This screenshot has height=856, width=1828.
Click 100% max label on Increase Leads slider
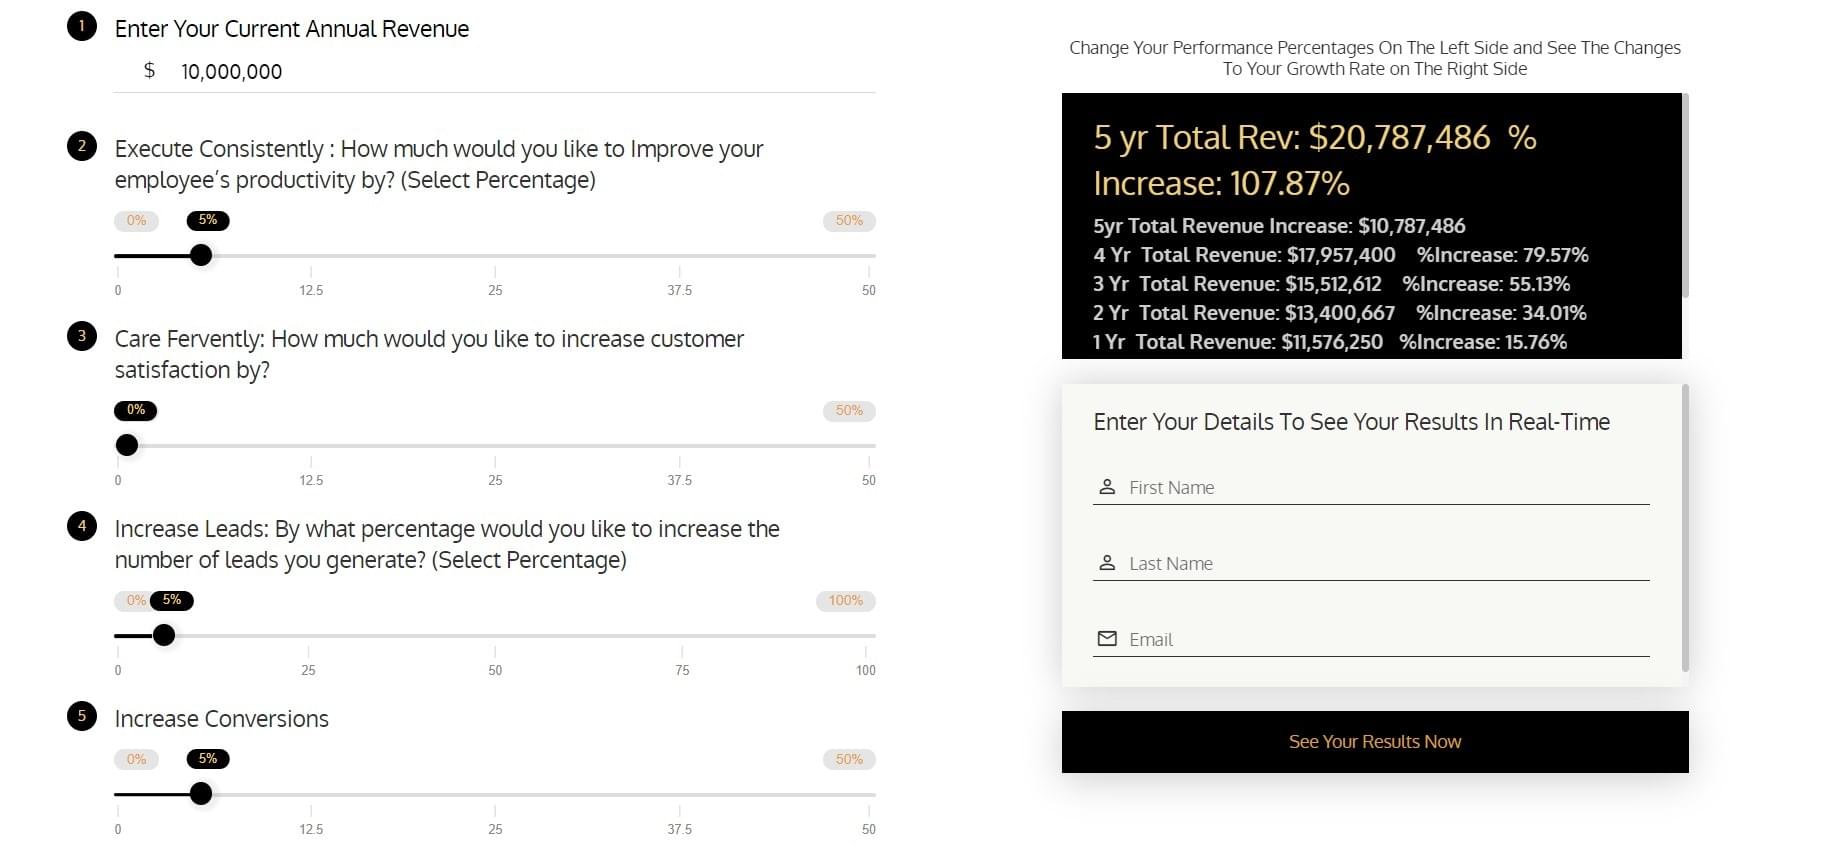pos(845,601)
